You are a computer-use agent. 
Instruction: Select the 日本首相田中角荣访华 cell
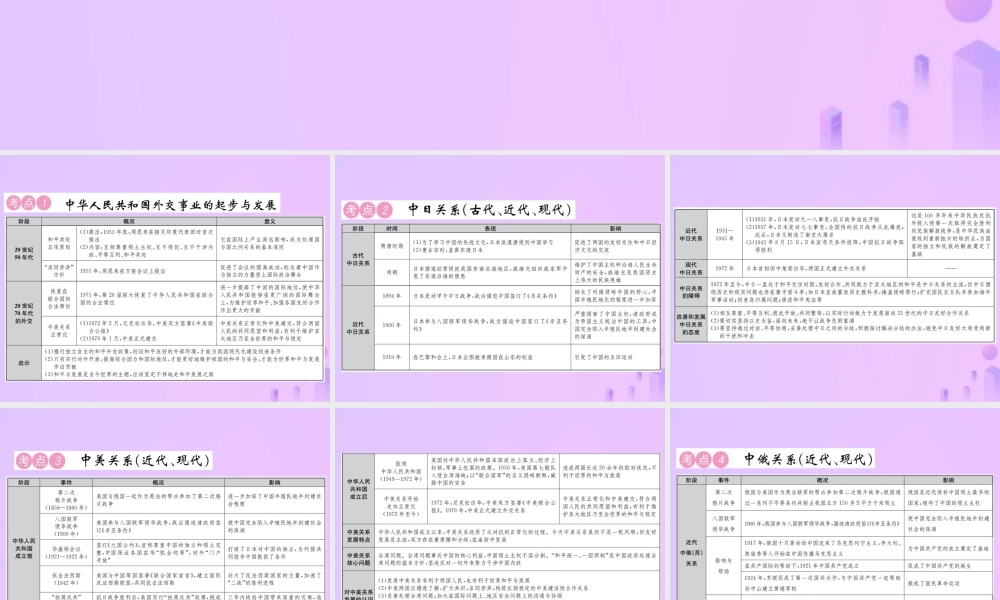click(x=824, y=268)
